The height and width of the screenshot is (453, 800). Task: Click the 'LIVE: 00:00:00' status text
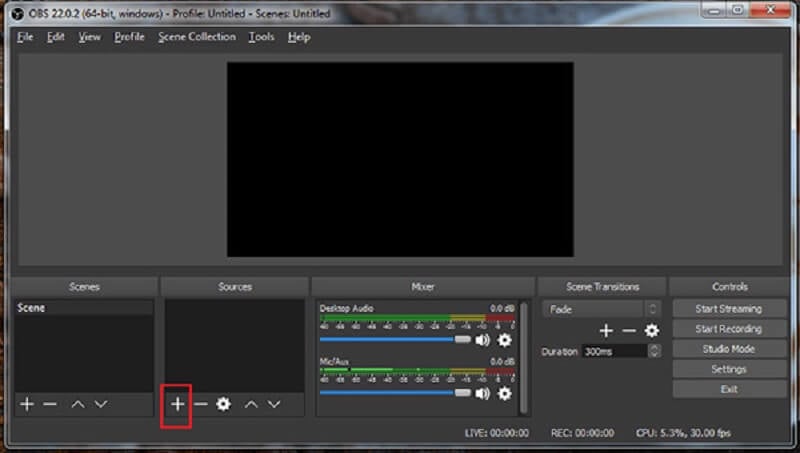pyautogui.click(x=496, y=433)
